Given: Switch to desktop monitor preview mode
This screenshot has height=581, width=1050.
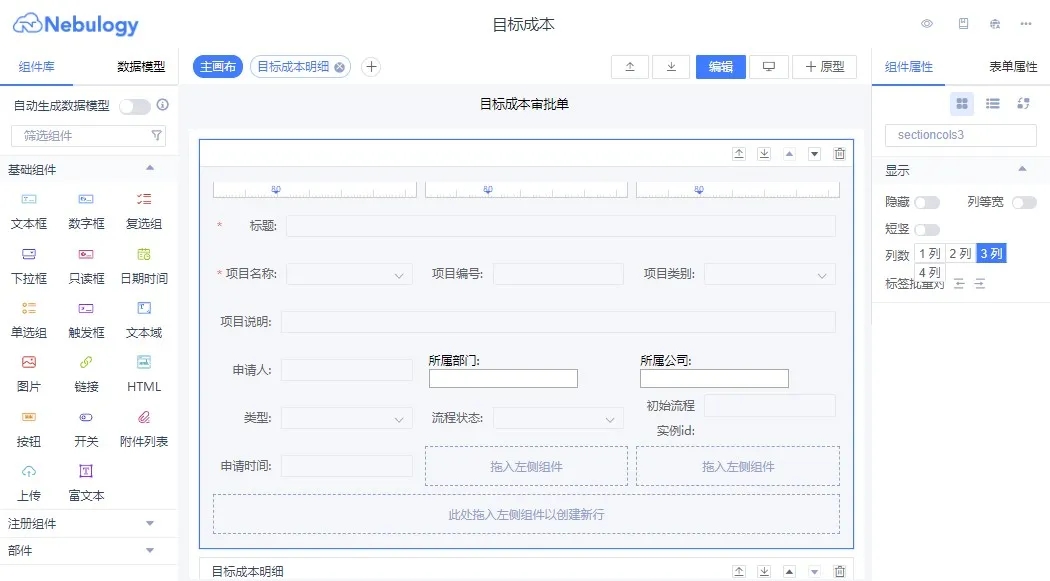Looking at the screenshot, I should [x=769, y=67].
